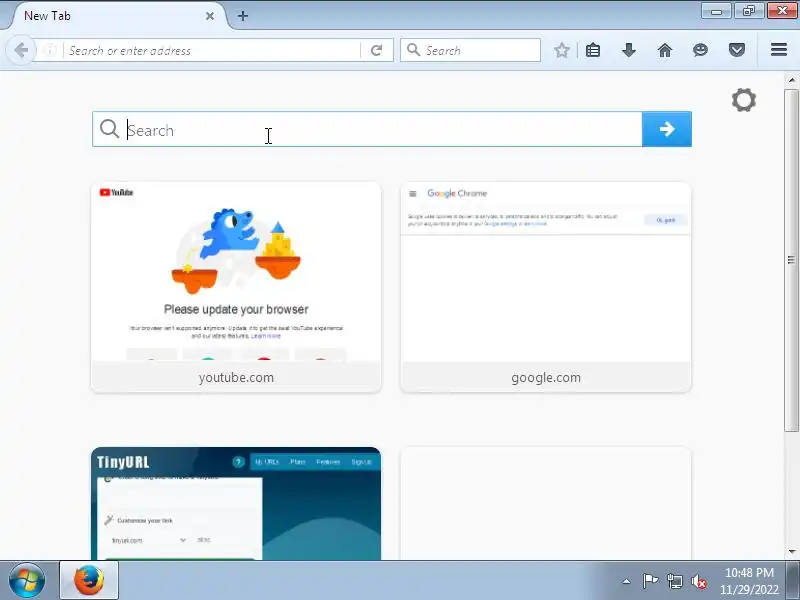Show hidden system tray icons
The image size is (800, 600).
pyautogui.click(x=626, y=581)
